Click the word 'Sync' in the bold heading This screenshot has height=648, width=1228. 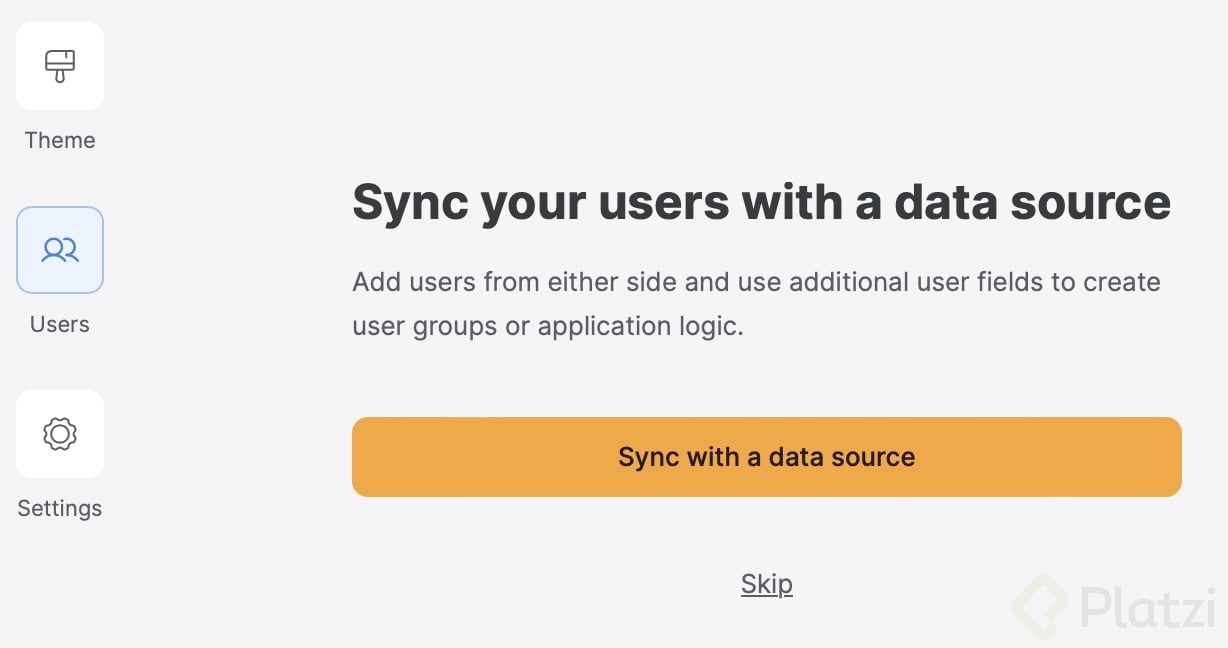410,203
